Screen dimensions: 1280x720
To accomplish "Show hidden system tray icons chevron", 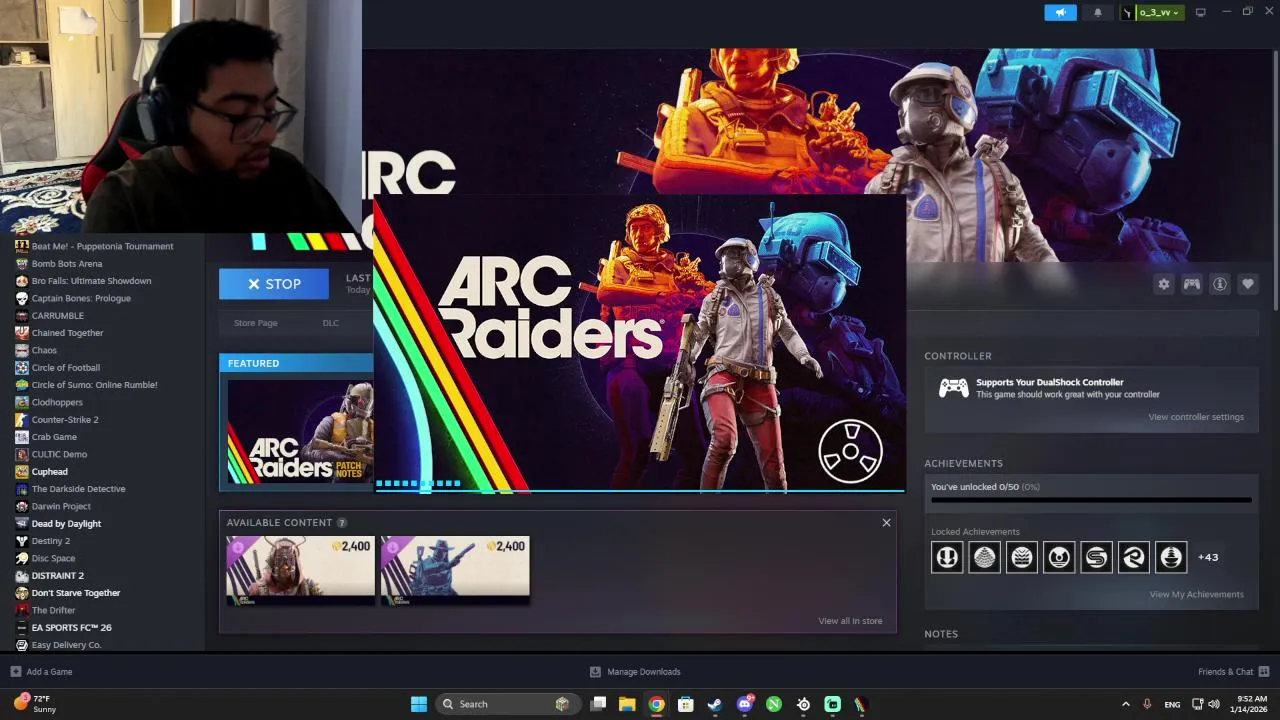I will 1125,704.
